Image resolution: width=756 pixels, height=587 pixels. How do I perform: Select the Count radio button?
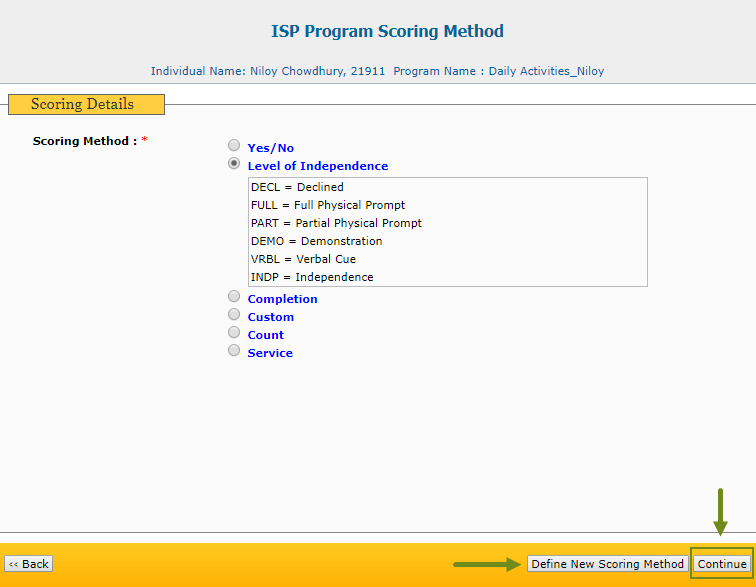tap(234, 332)
